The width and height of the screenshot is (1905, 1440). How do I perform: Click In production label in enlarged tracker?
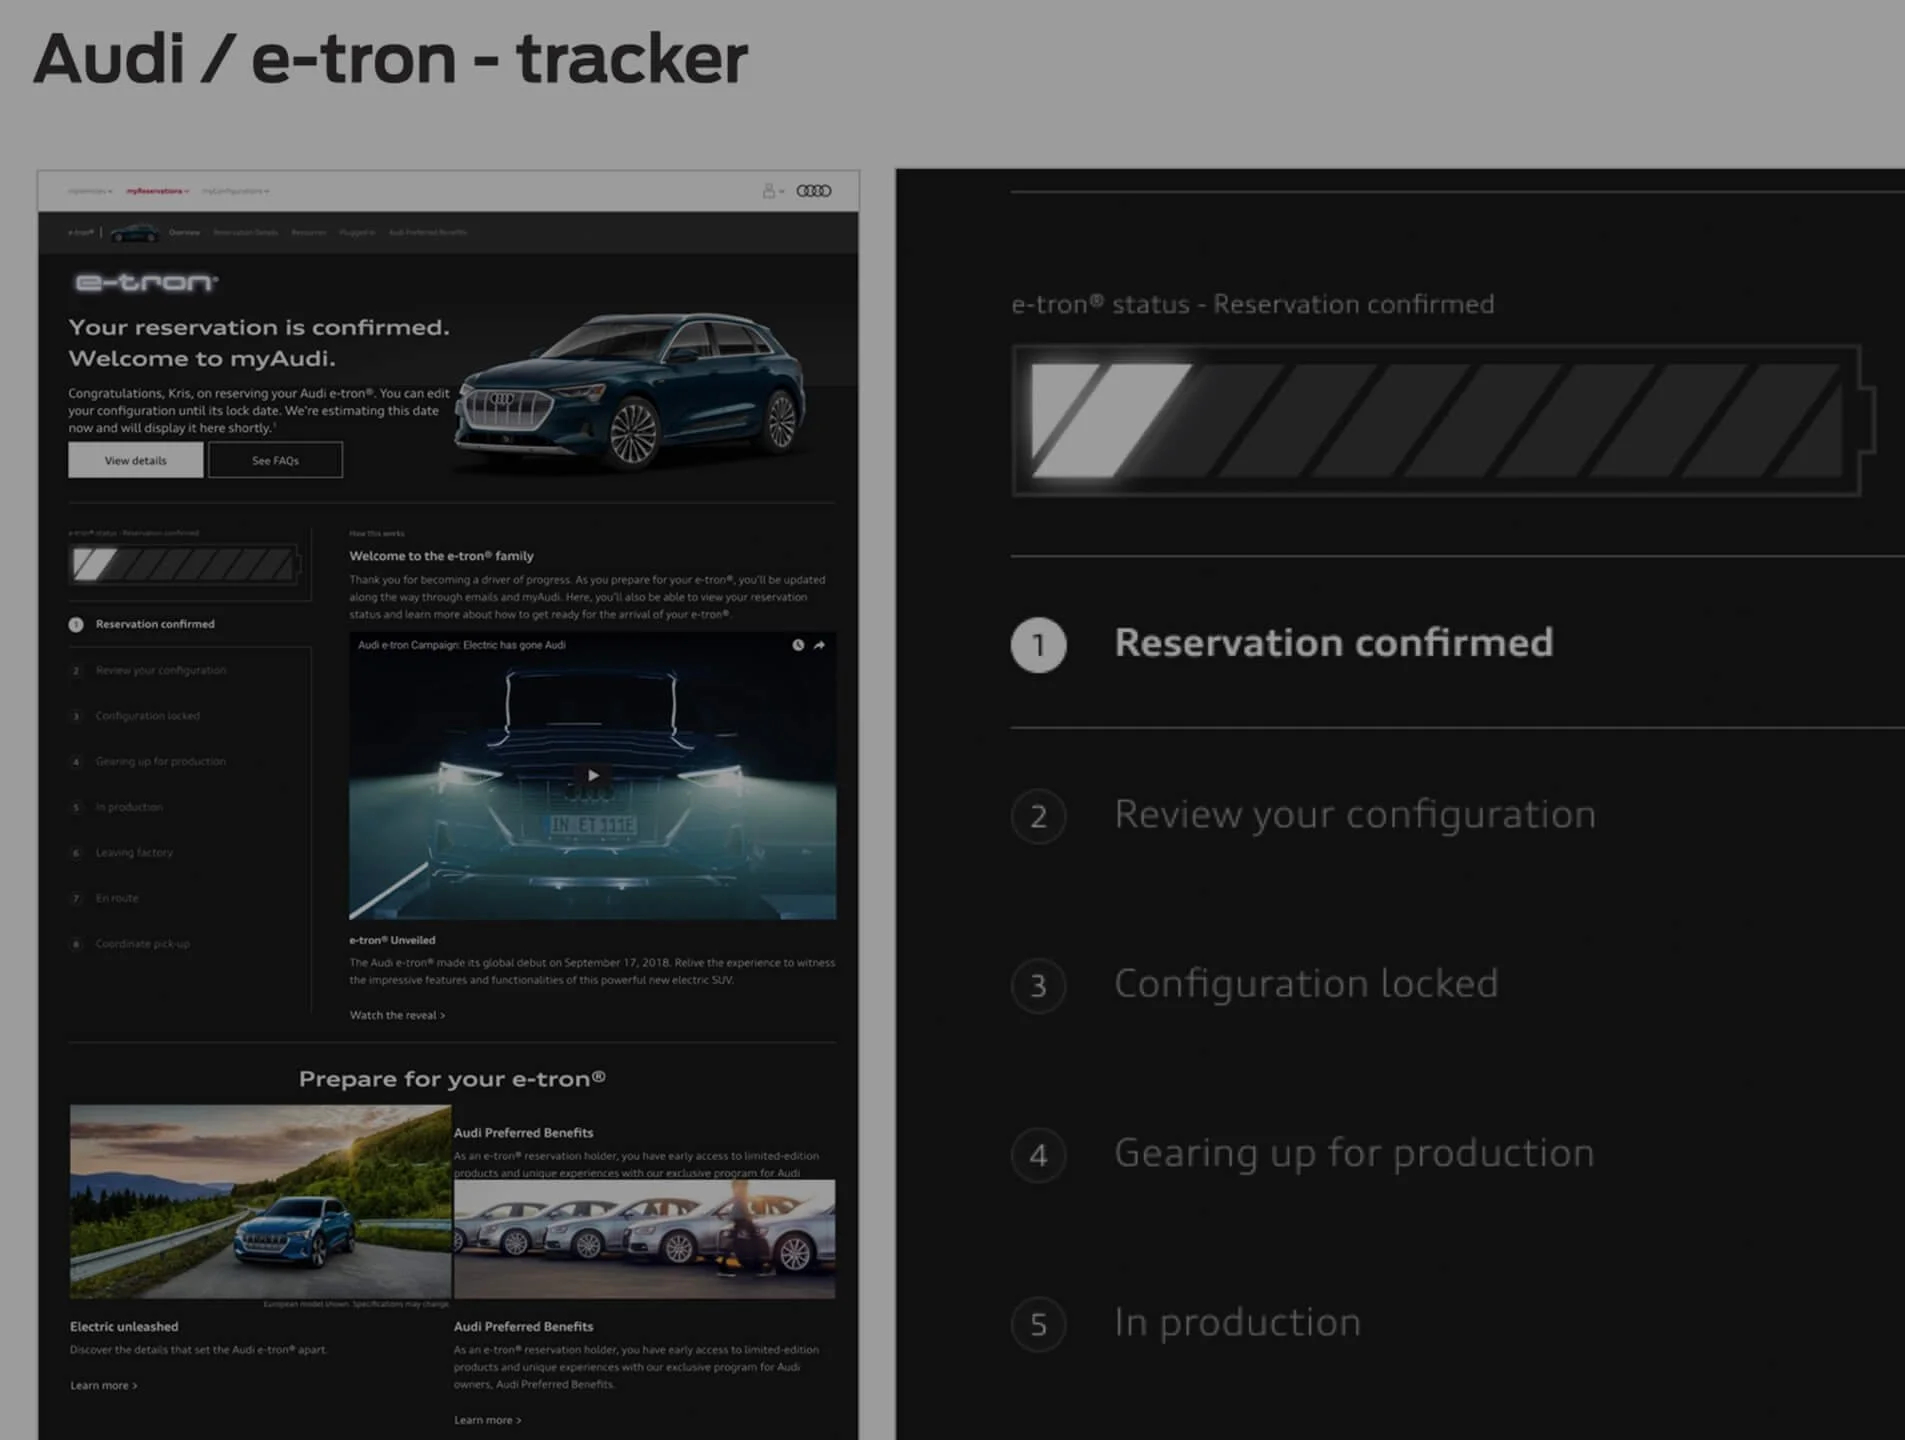tap(1238, 1323)
